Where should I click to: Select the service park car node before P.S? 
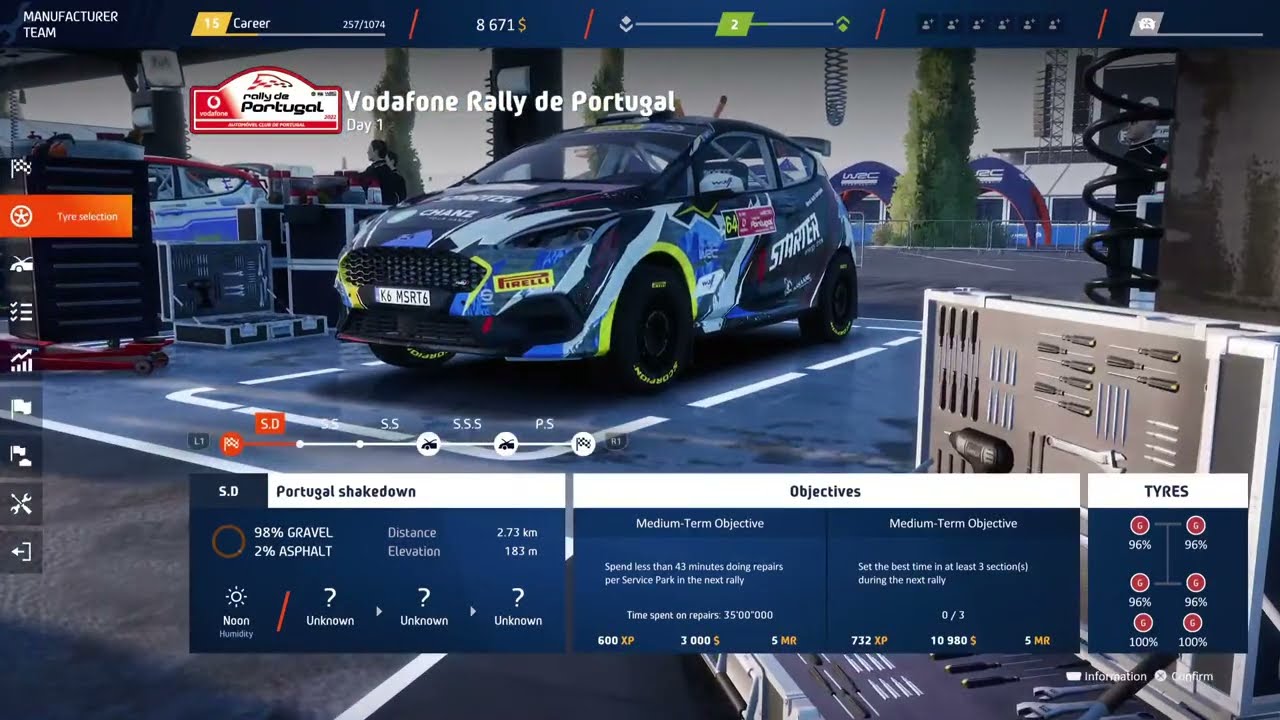[x=506, y=444]
